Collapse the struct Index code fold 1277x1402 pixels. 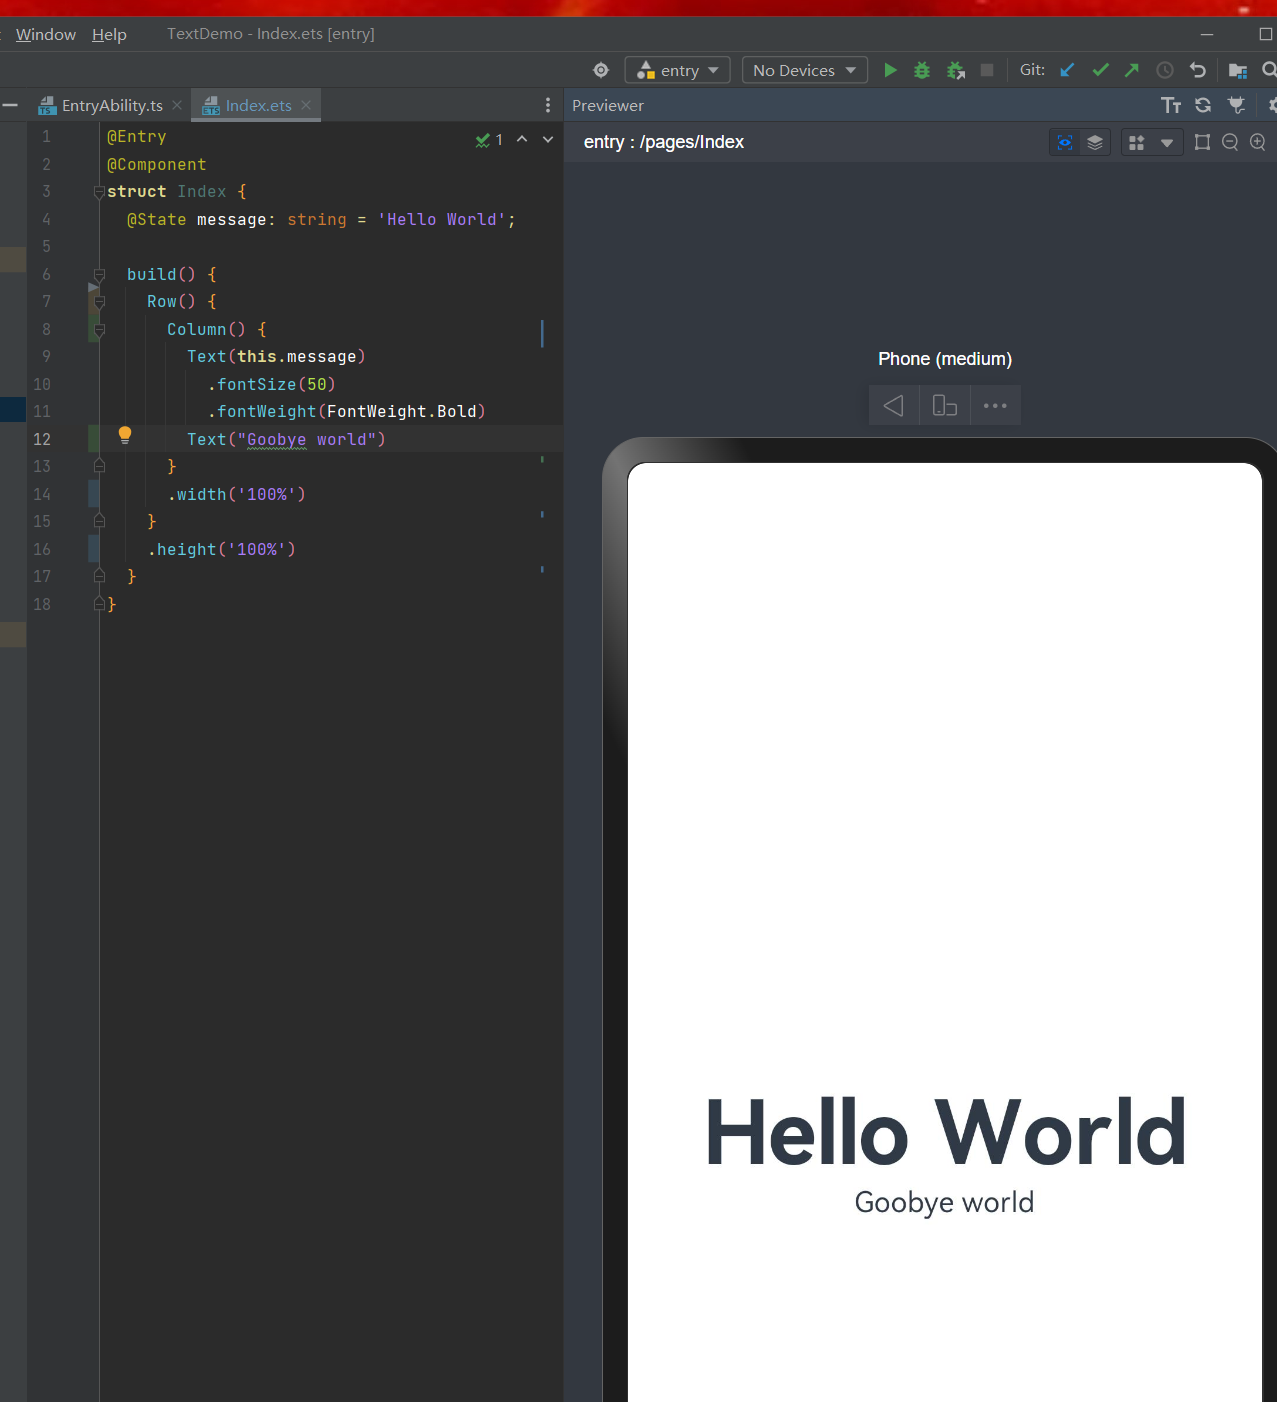click(99, 192)
